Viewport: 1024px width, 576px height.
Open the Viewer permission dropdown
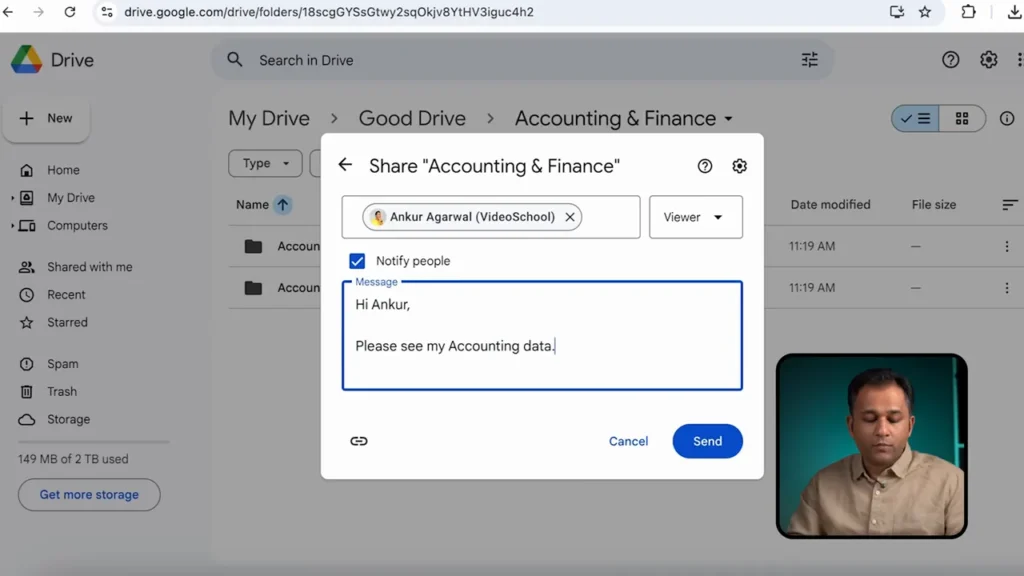(x=695, y=217)
